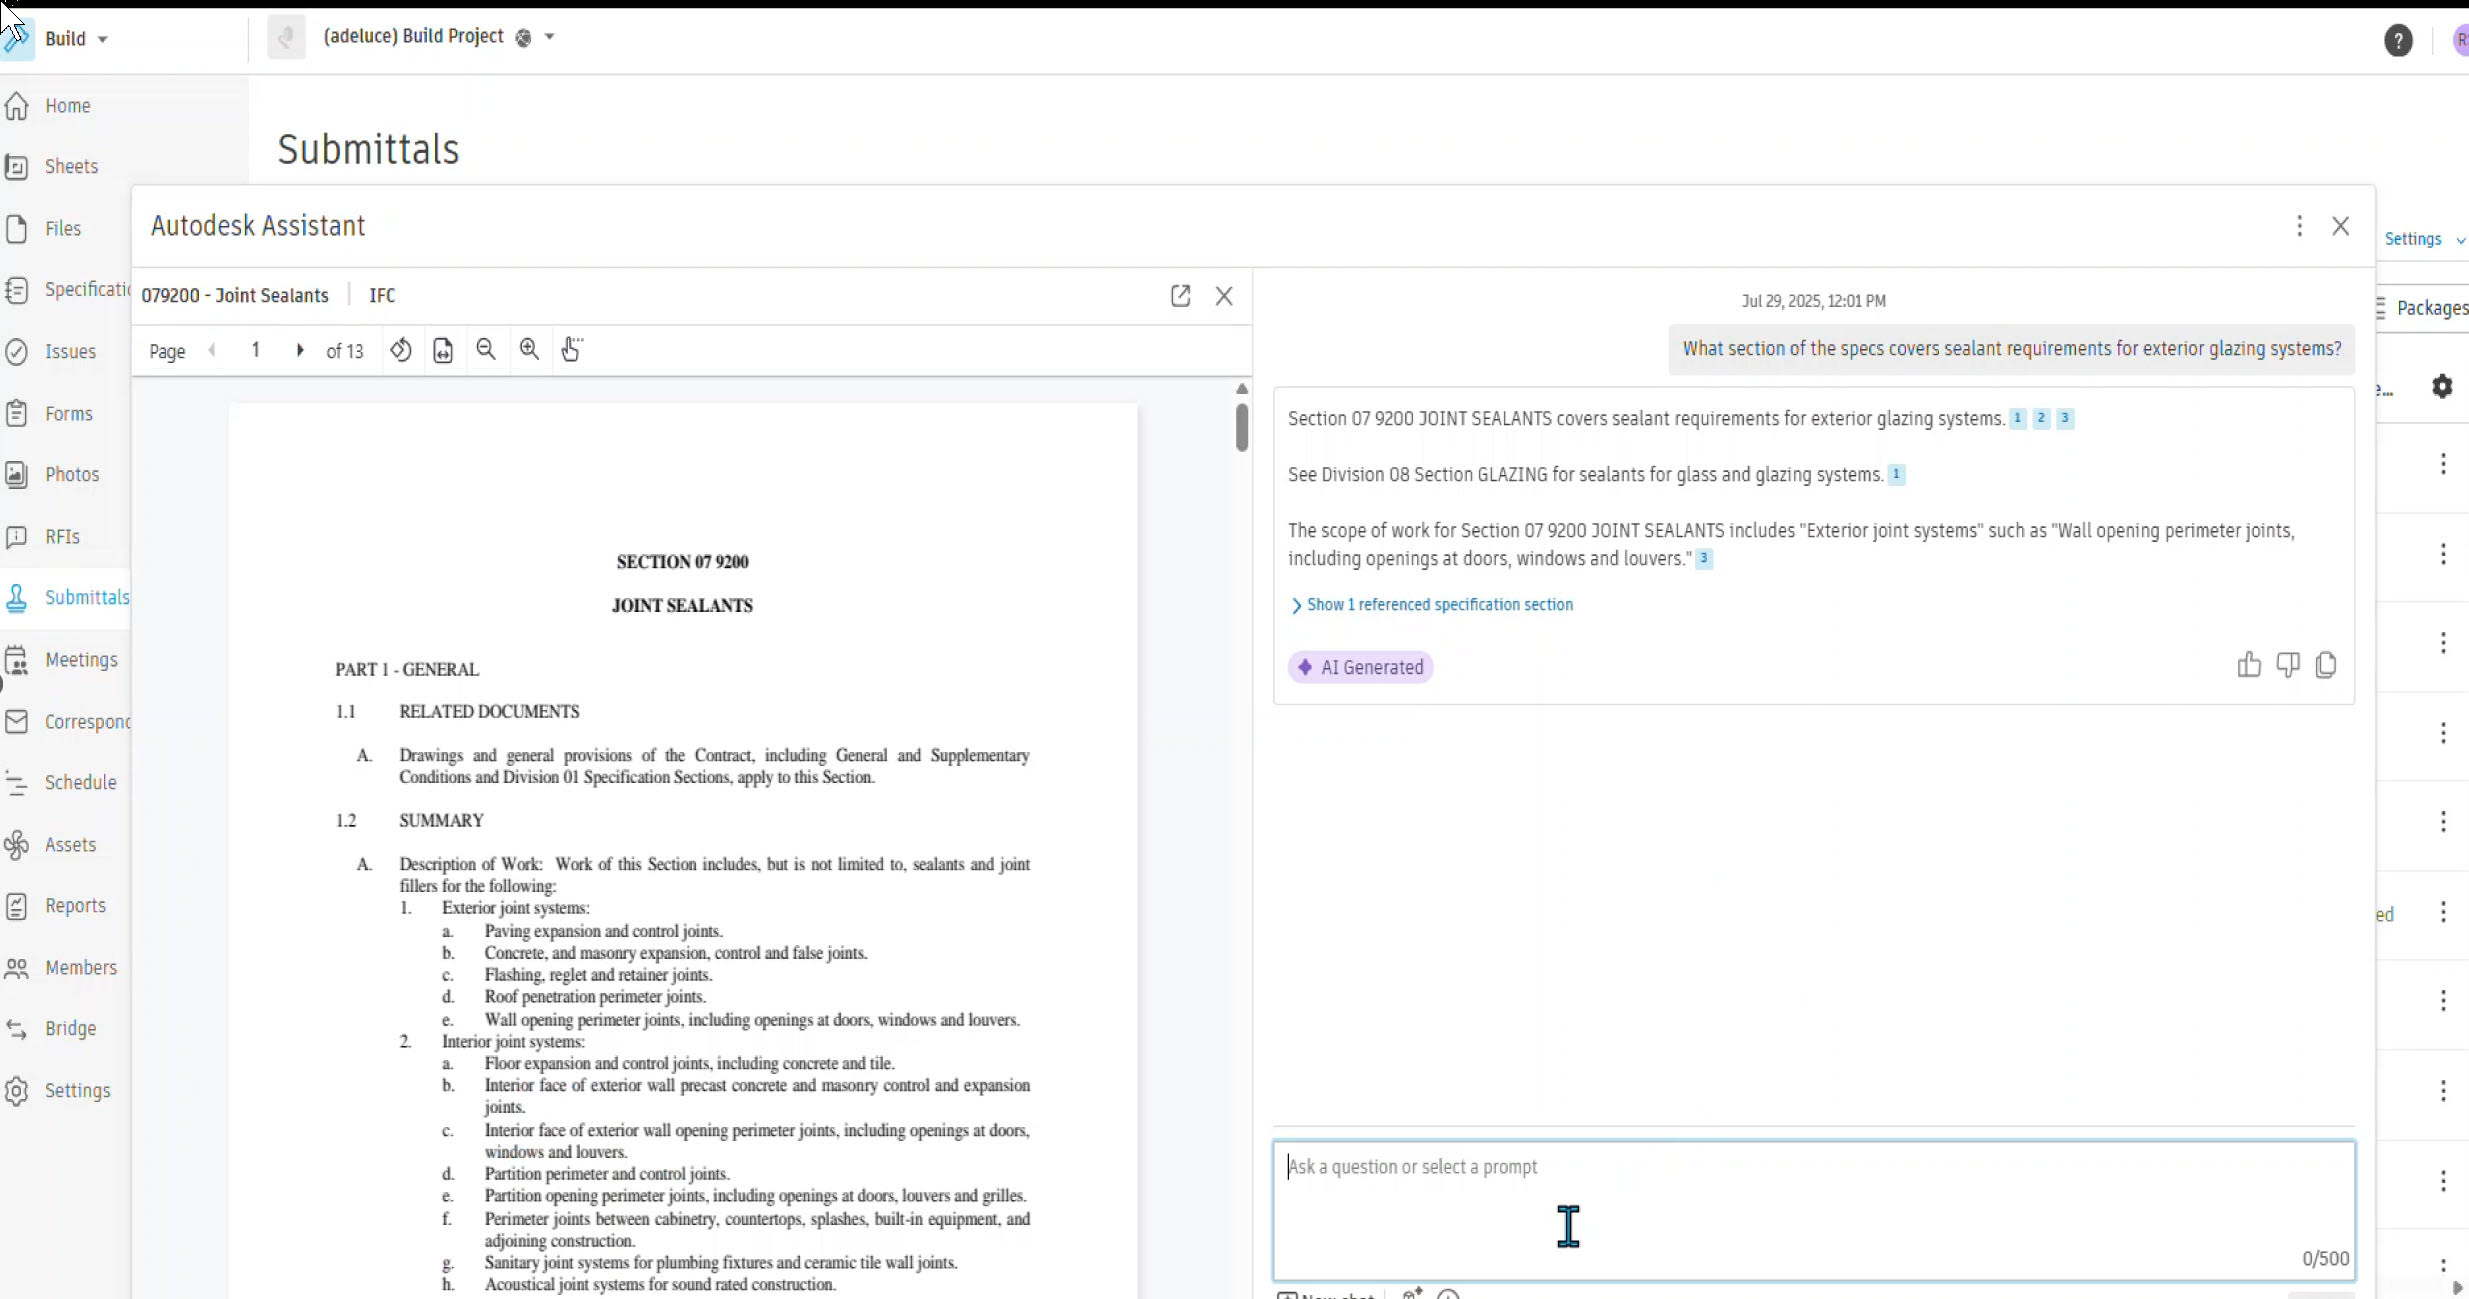The width and height of the screenshot is (2469, 1299).
Task: Go to previous document page
Action: pos(212,350)
